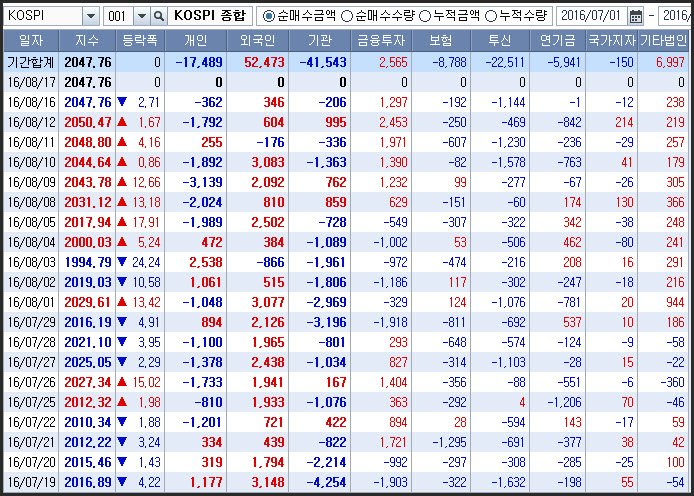Click the 보험 column header
Image resolution: width=694 pixels, height=496 pixels.
click(441, 41)
